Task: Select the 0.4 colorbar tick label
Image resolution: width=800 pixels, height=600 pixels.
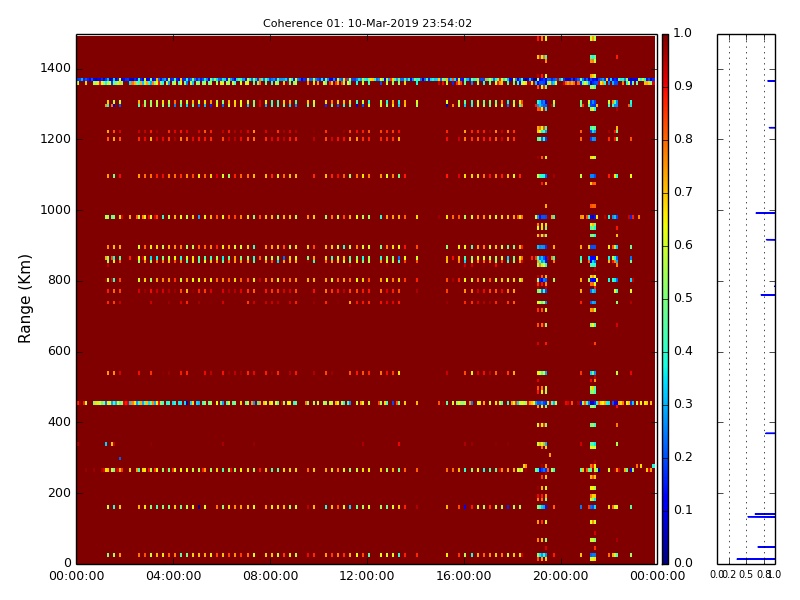Action: [683, 351]
